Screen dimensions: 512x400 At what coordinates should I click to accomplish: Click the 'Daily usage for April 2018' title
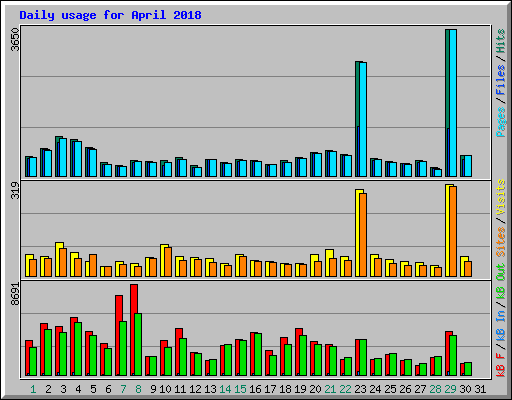pos(110,15)
